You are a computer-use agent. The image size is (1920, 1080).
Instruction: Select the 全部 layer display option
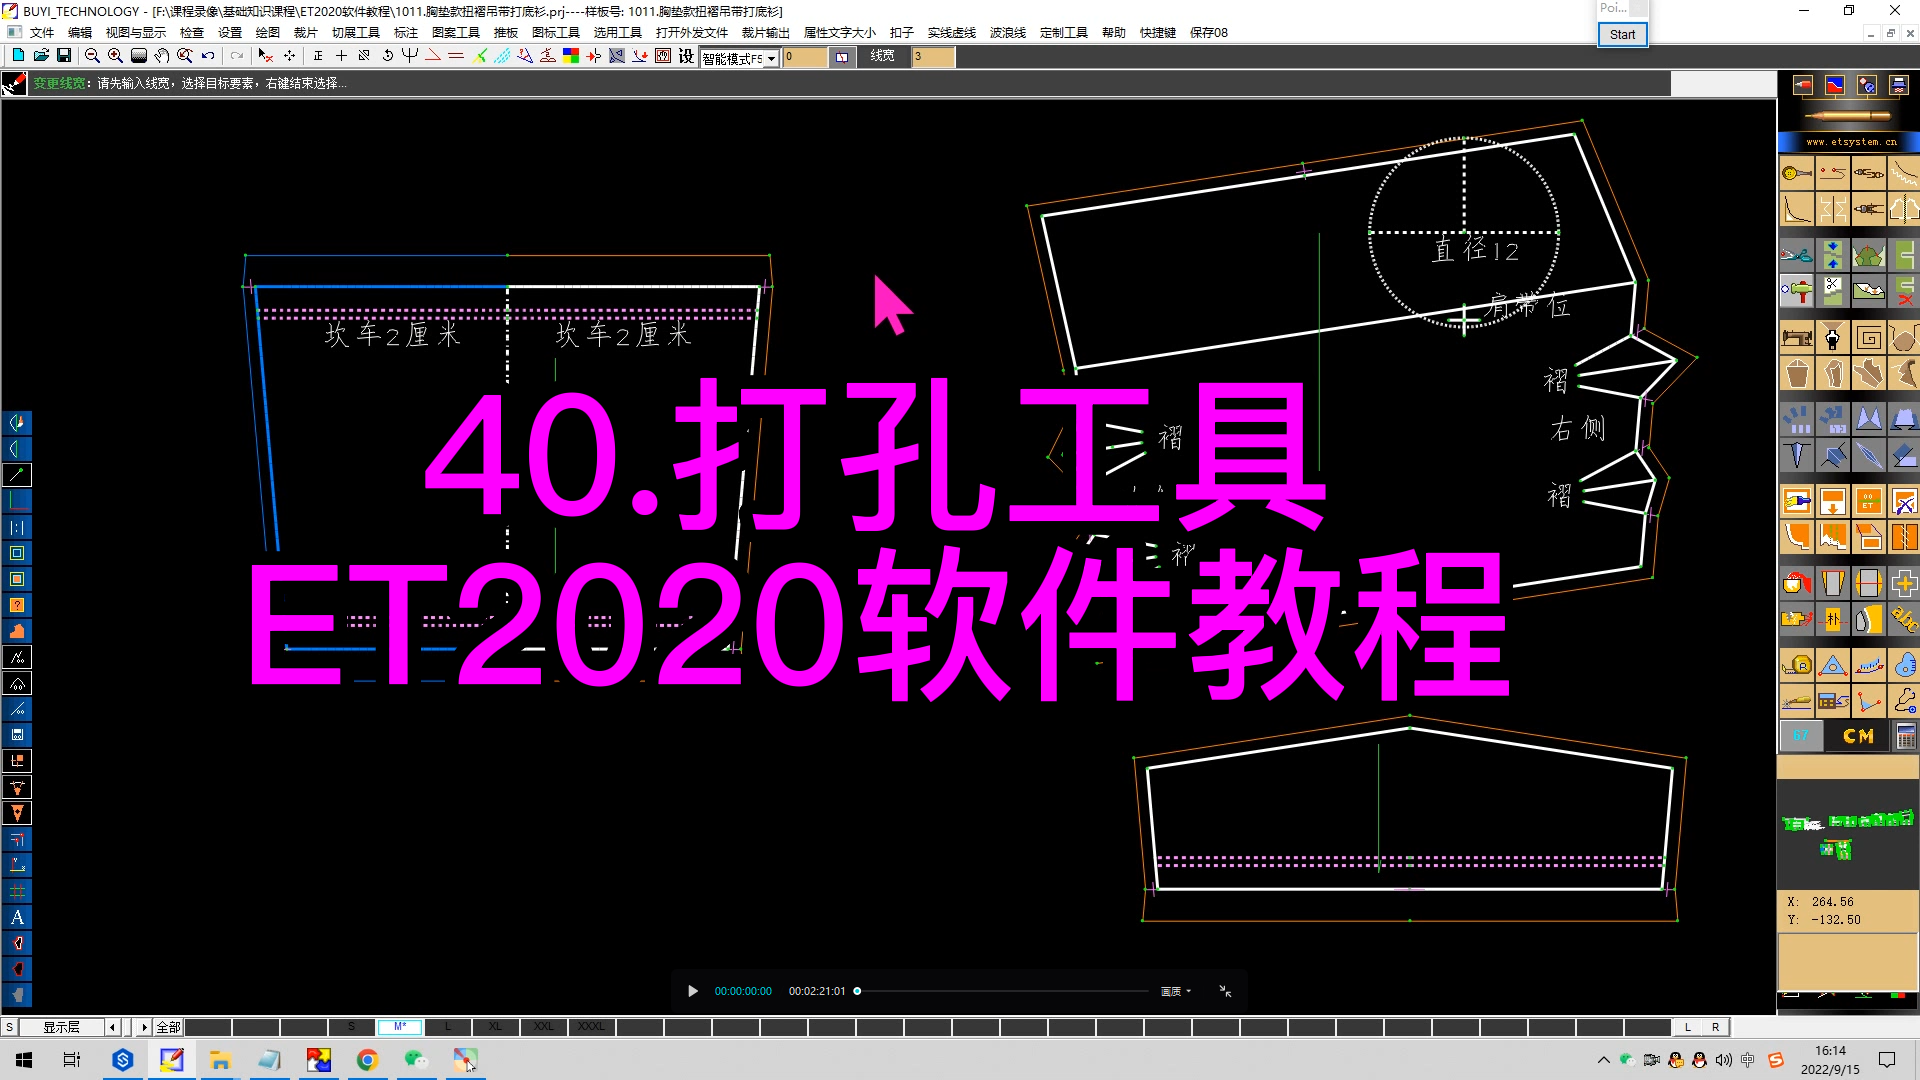167,1026
